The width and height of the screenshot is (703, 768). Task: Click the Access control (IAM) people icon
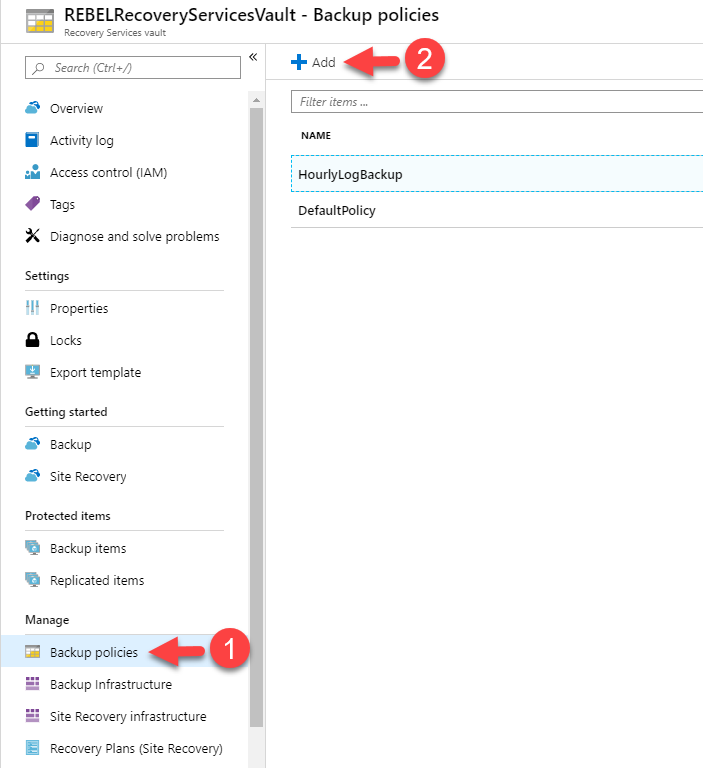click(x=32, y=172)
